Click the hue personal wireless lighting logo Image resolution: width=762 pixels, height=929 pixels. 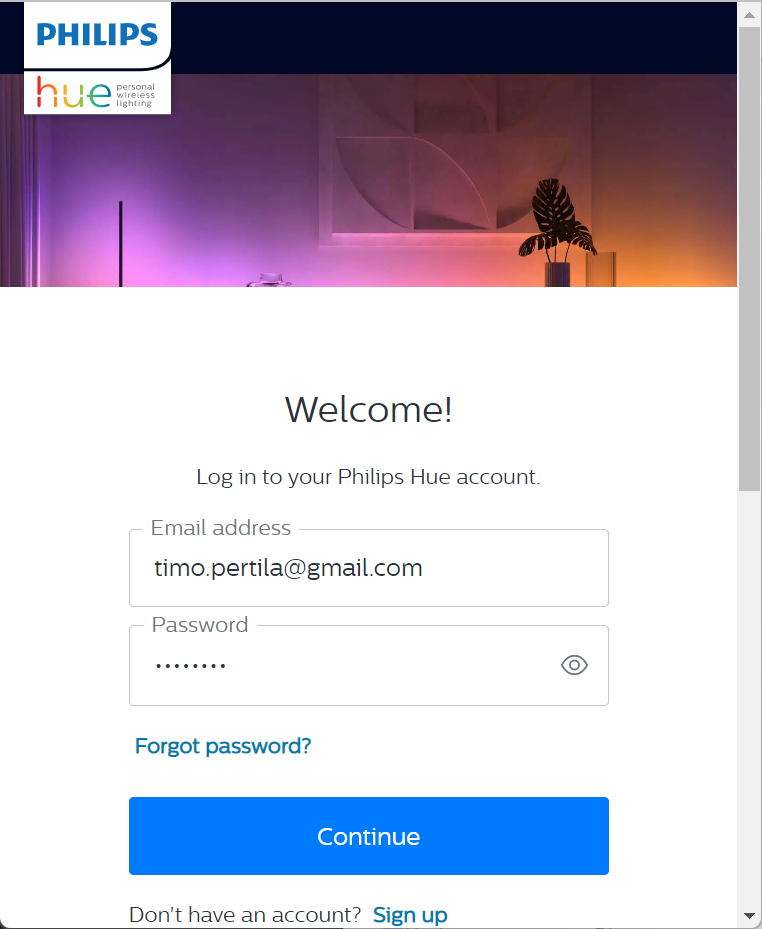97,93
